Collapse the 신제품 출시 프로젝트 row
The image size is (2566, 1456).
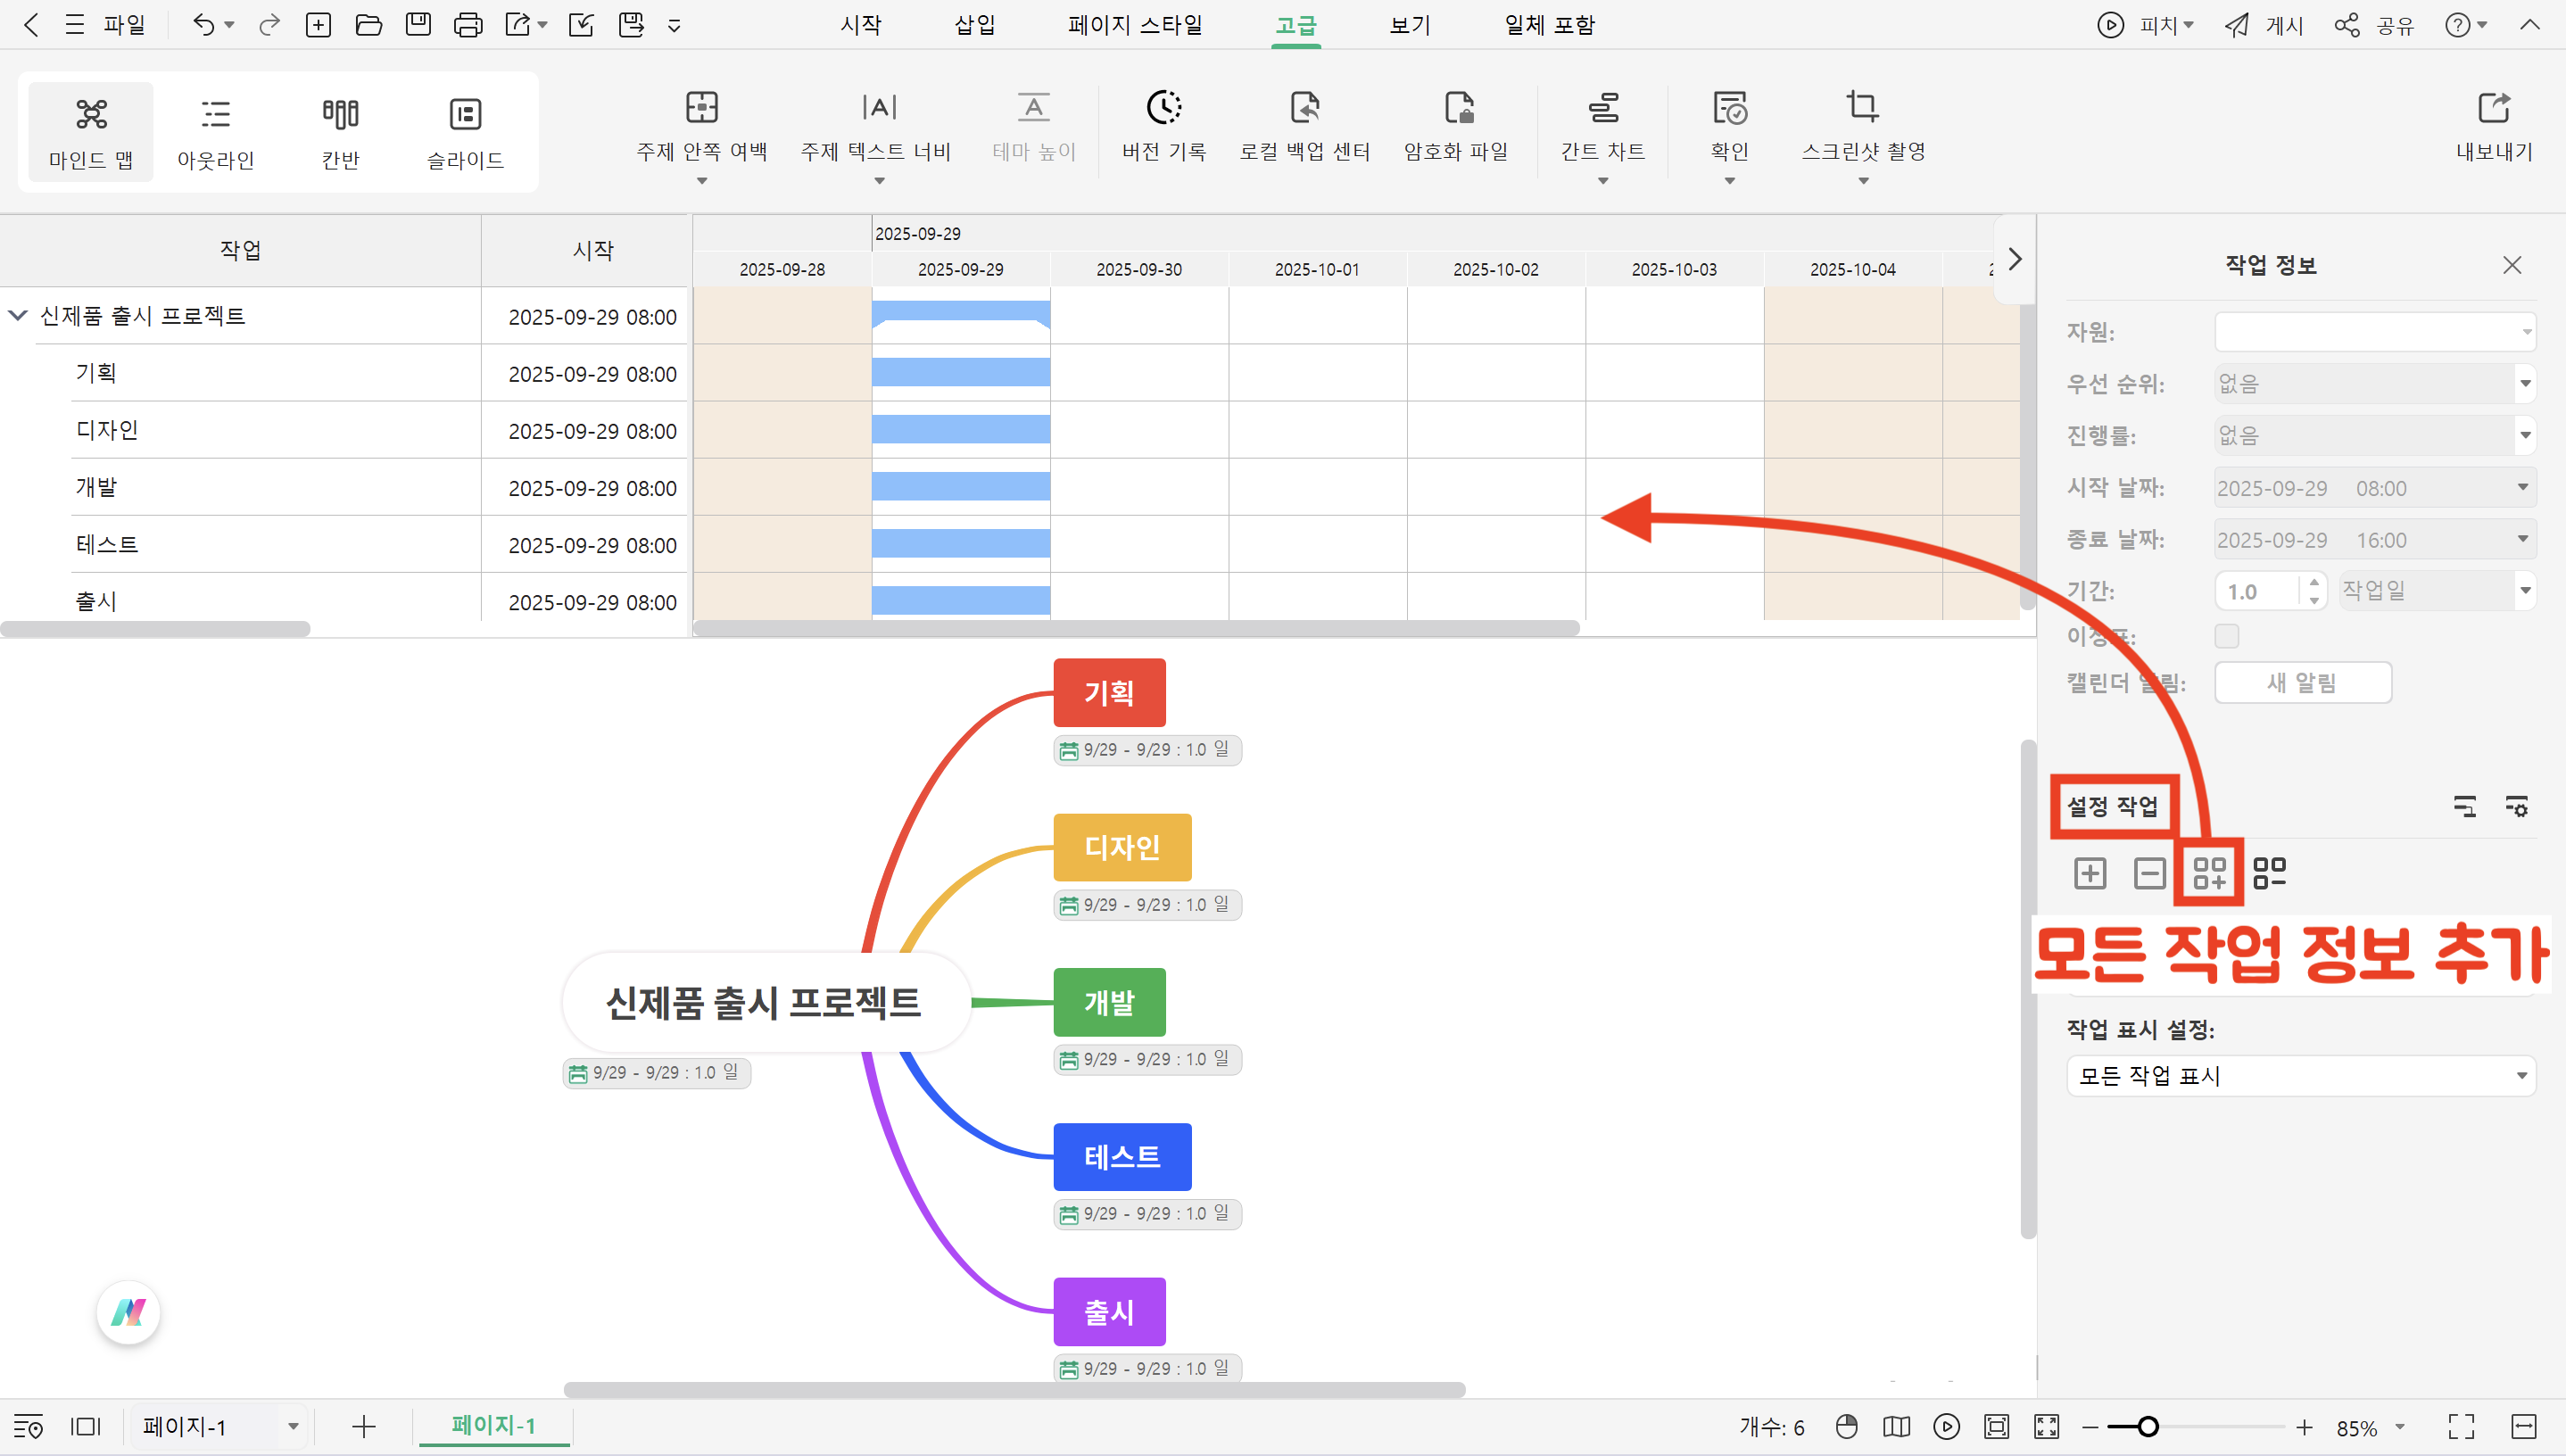[x=16, y=315]
